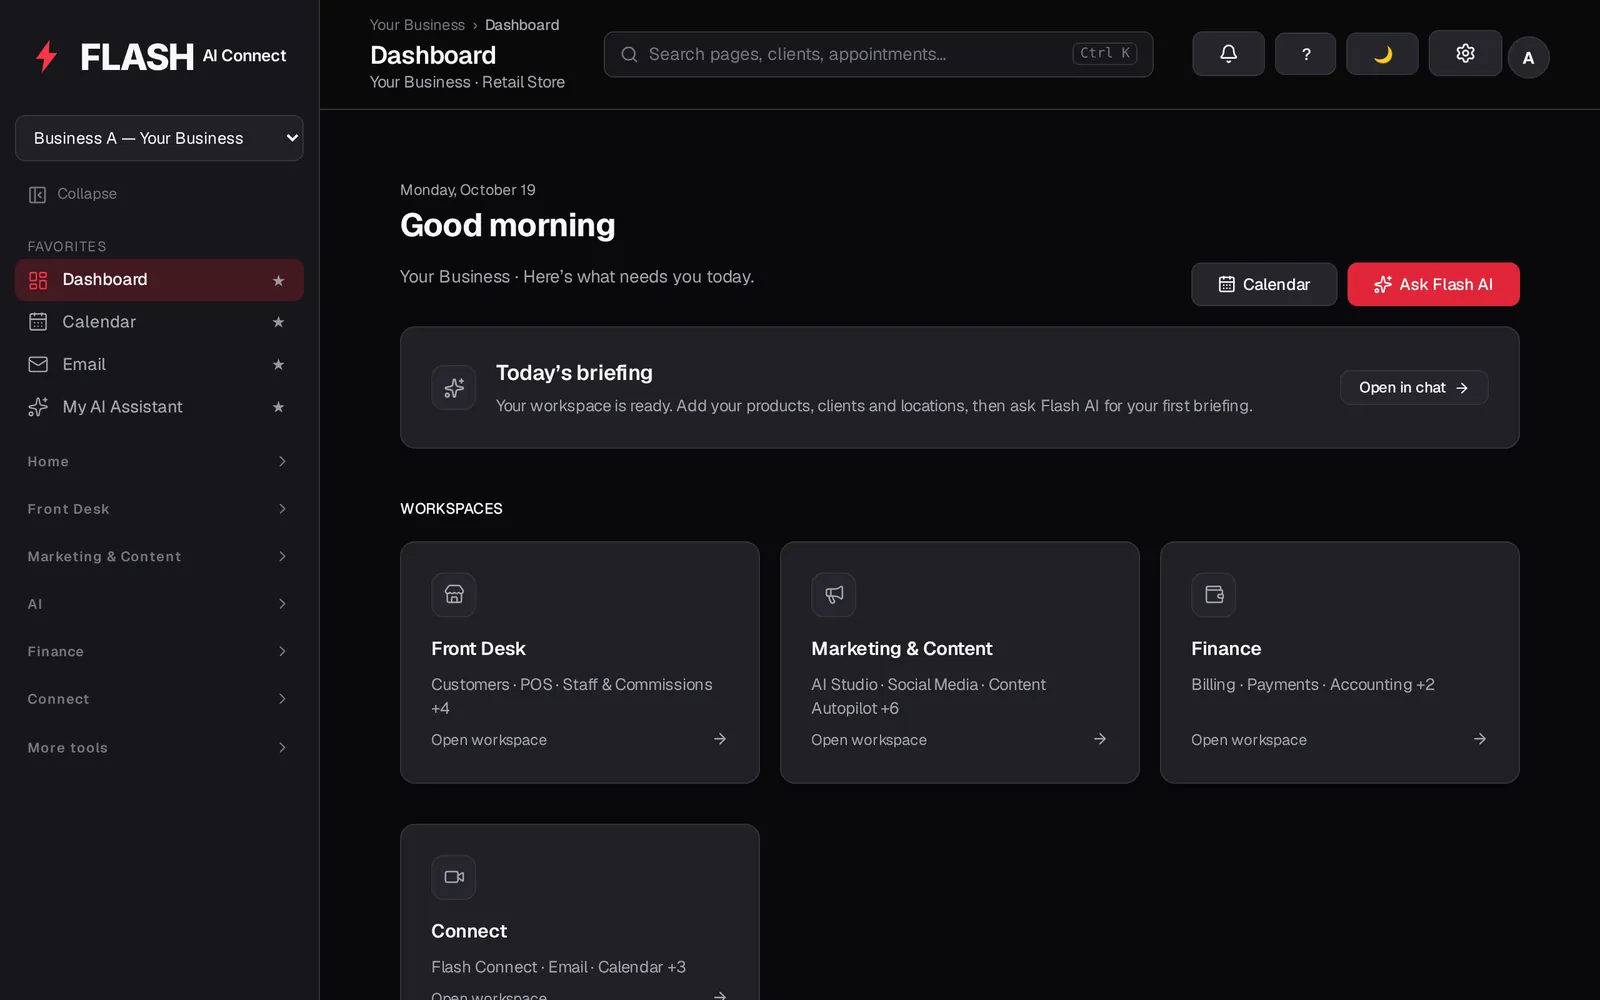The width and height of the screenshot is (1600, 1000).
Task: Click the search magnifier icon
Action: 629,54
